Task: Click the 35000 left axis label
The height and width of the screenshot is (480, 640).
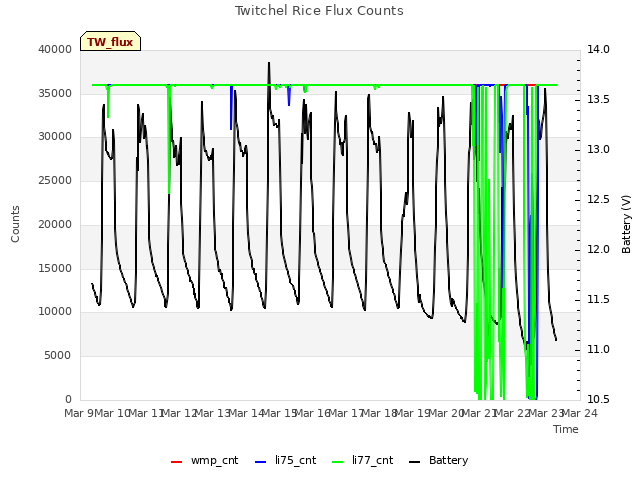Action: (x=55, y=93)
